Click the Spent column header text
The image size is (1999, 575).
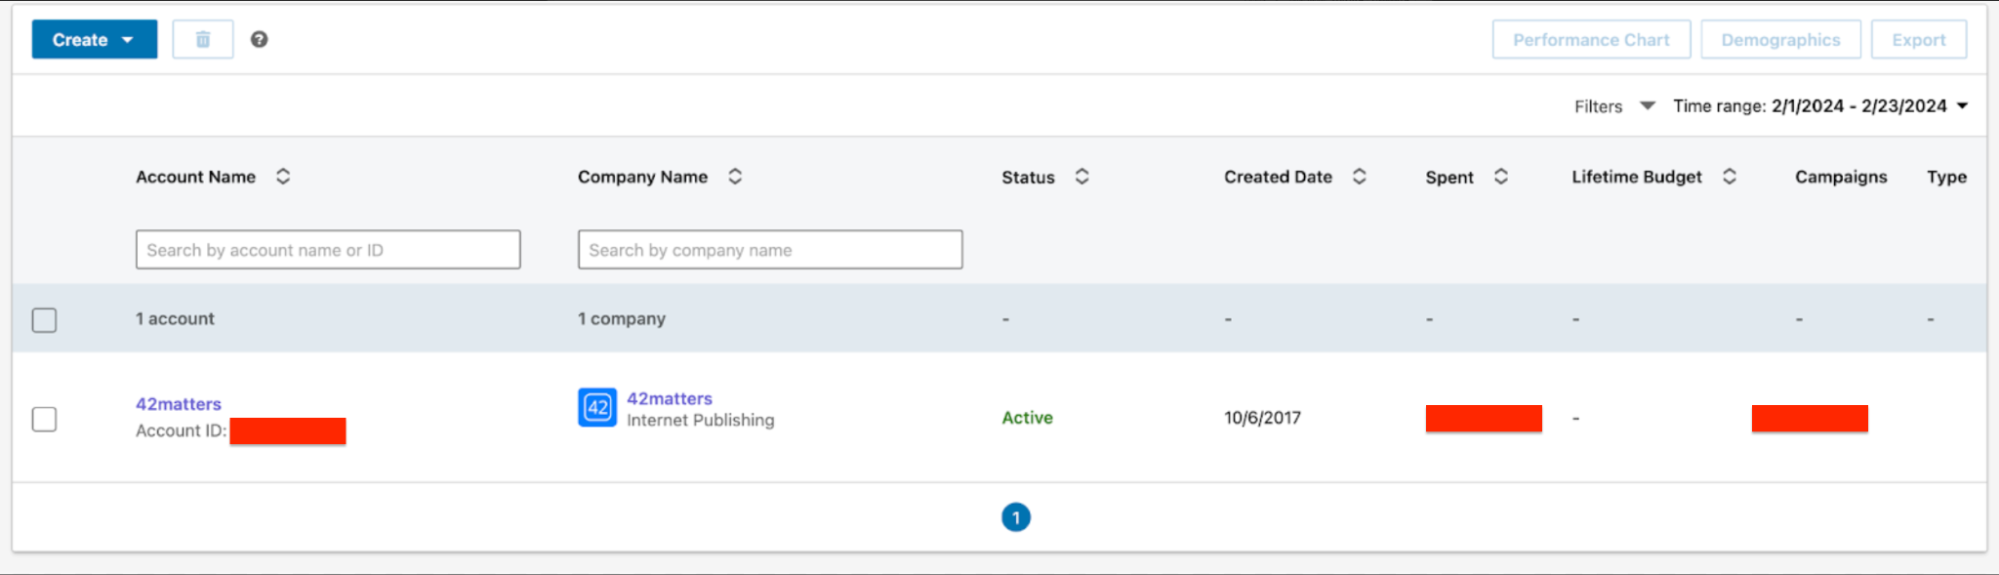click(x=1449, y=177)
